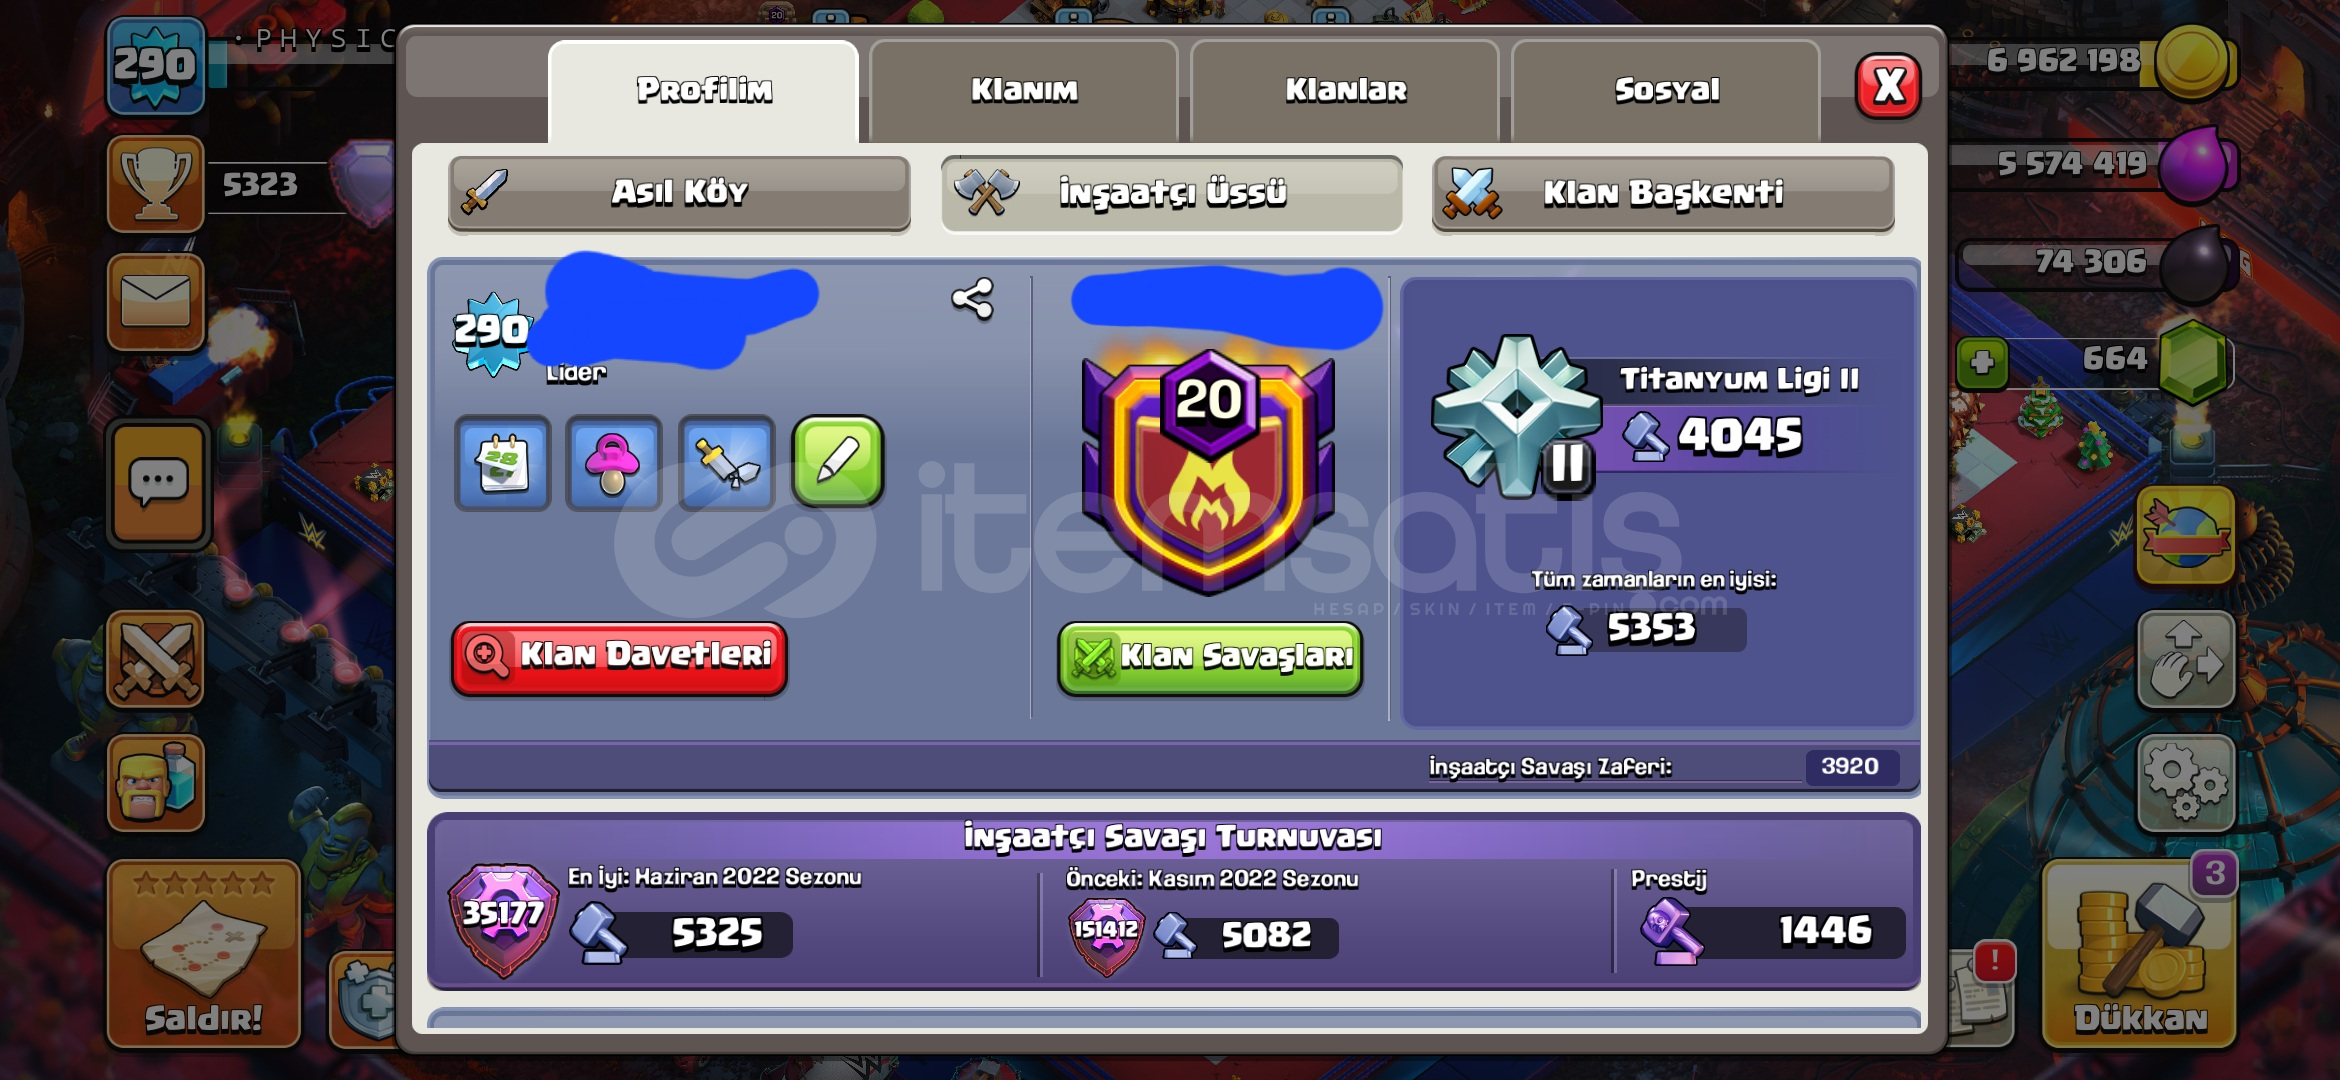Click the green plus to add gems
The image size is (2340, 1080).
[x=1982, y=363]
